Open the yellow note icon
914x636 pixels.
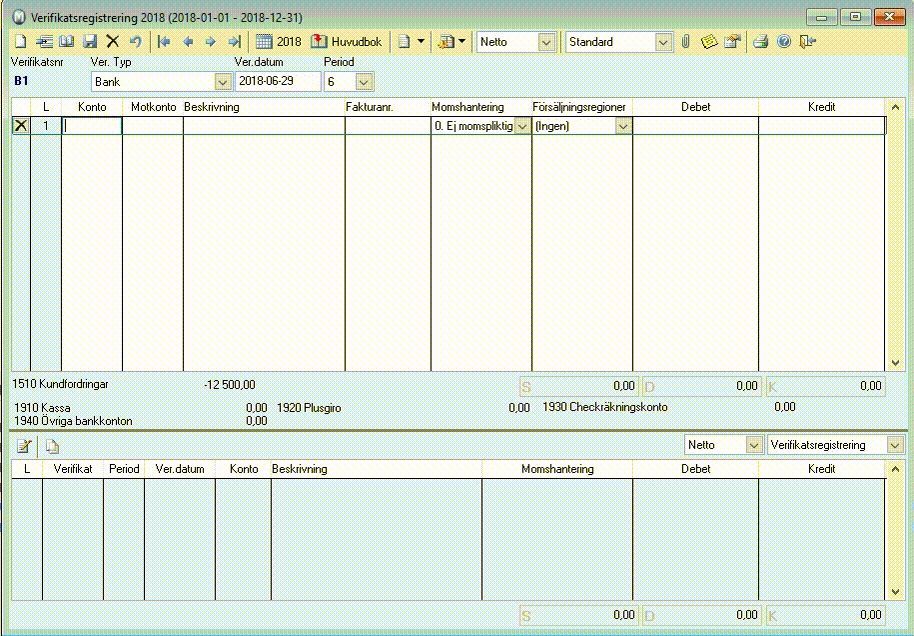pyautogui.click(x=709, y=41)
